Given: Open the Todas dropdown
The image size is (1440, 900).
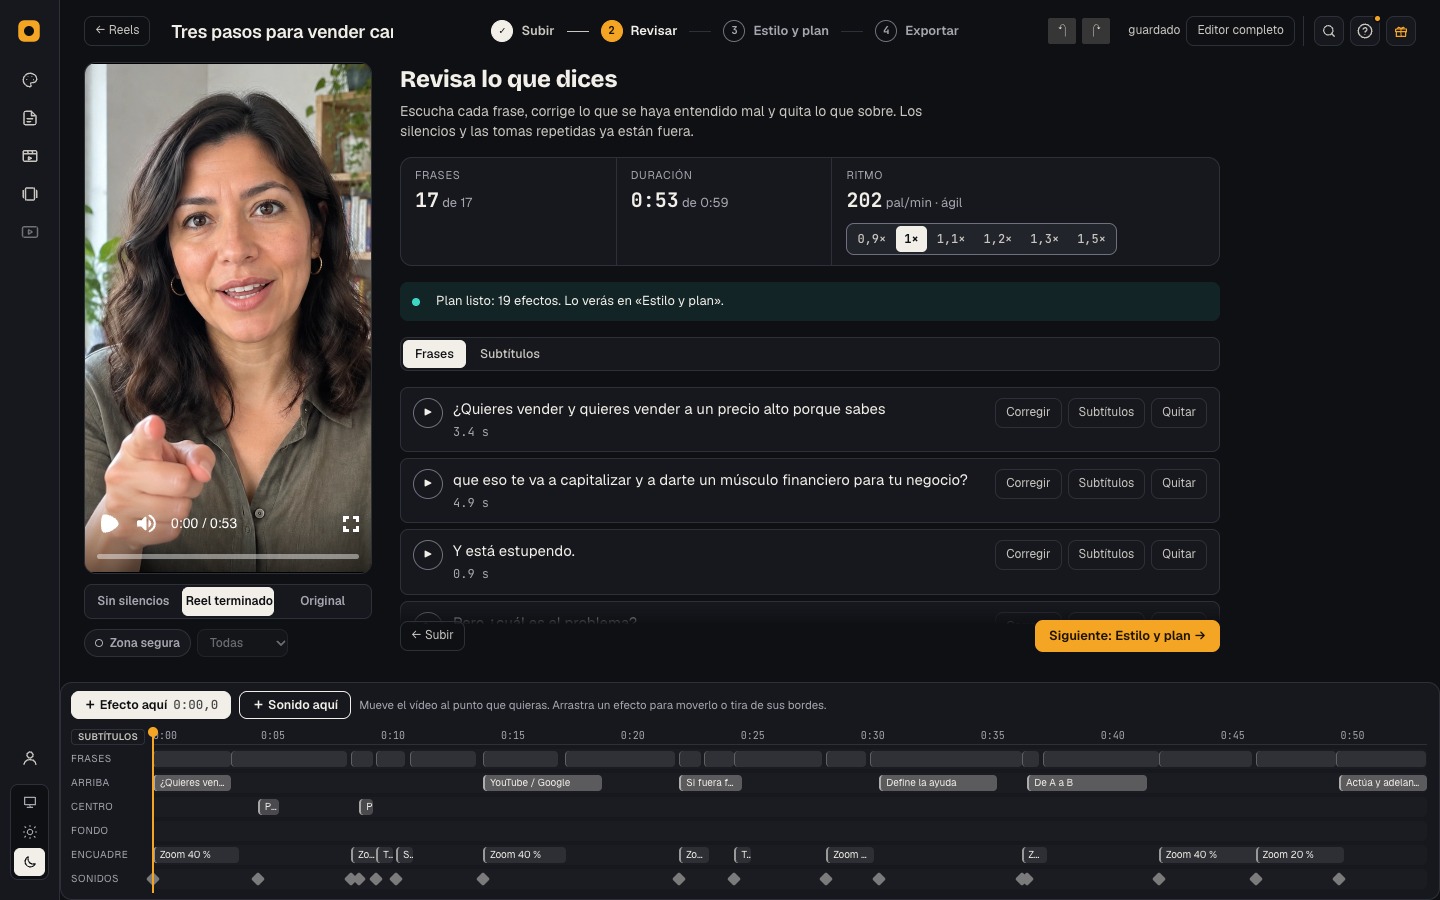Looking at the screenshot, I should coord(243,643).
